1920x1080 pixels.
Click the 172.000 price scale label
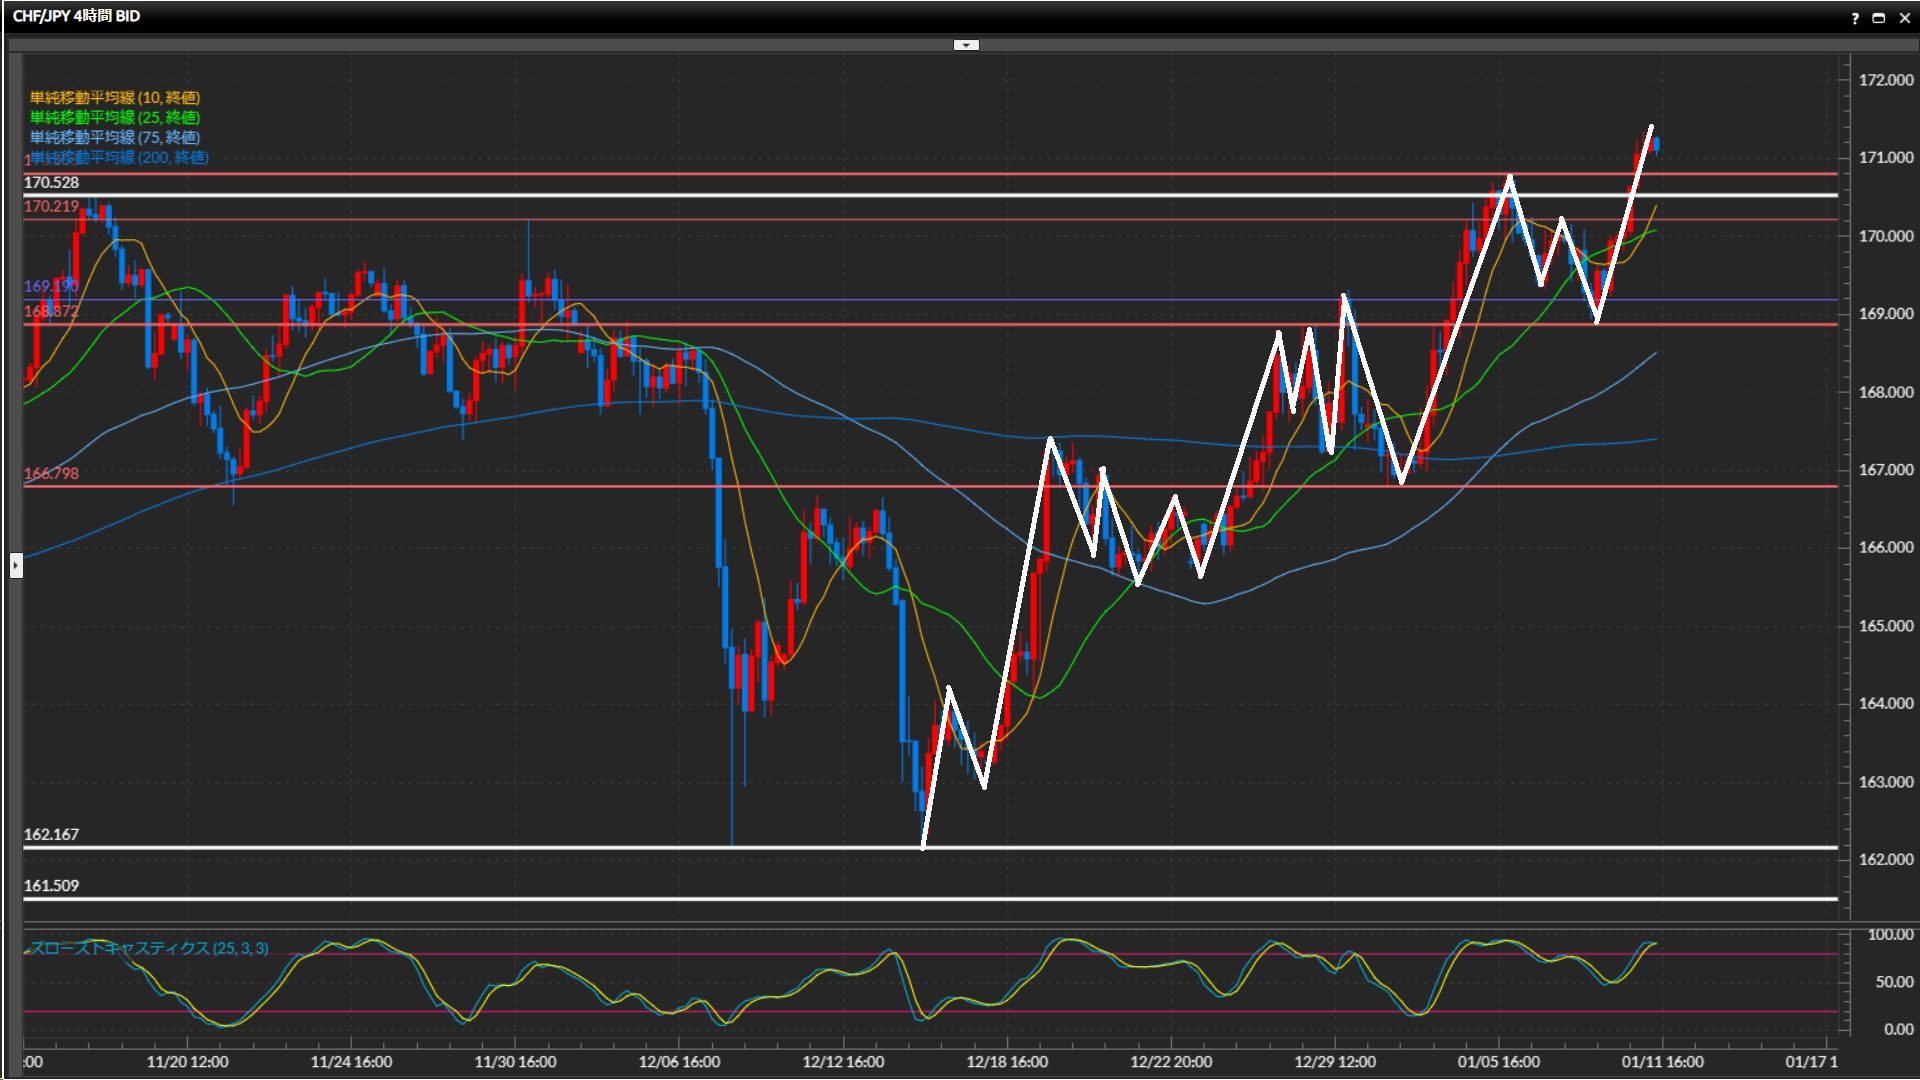point(1885,80)
